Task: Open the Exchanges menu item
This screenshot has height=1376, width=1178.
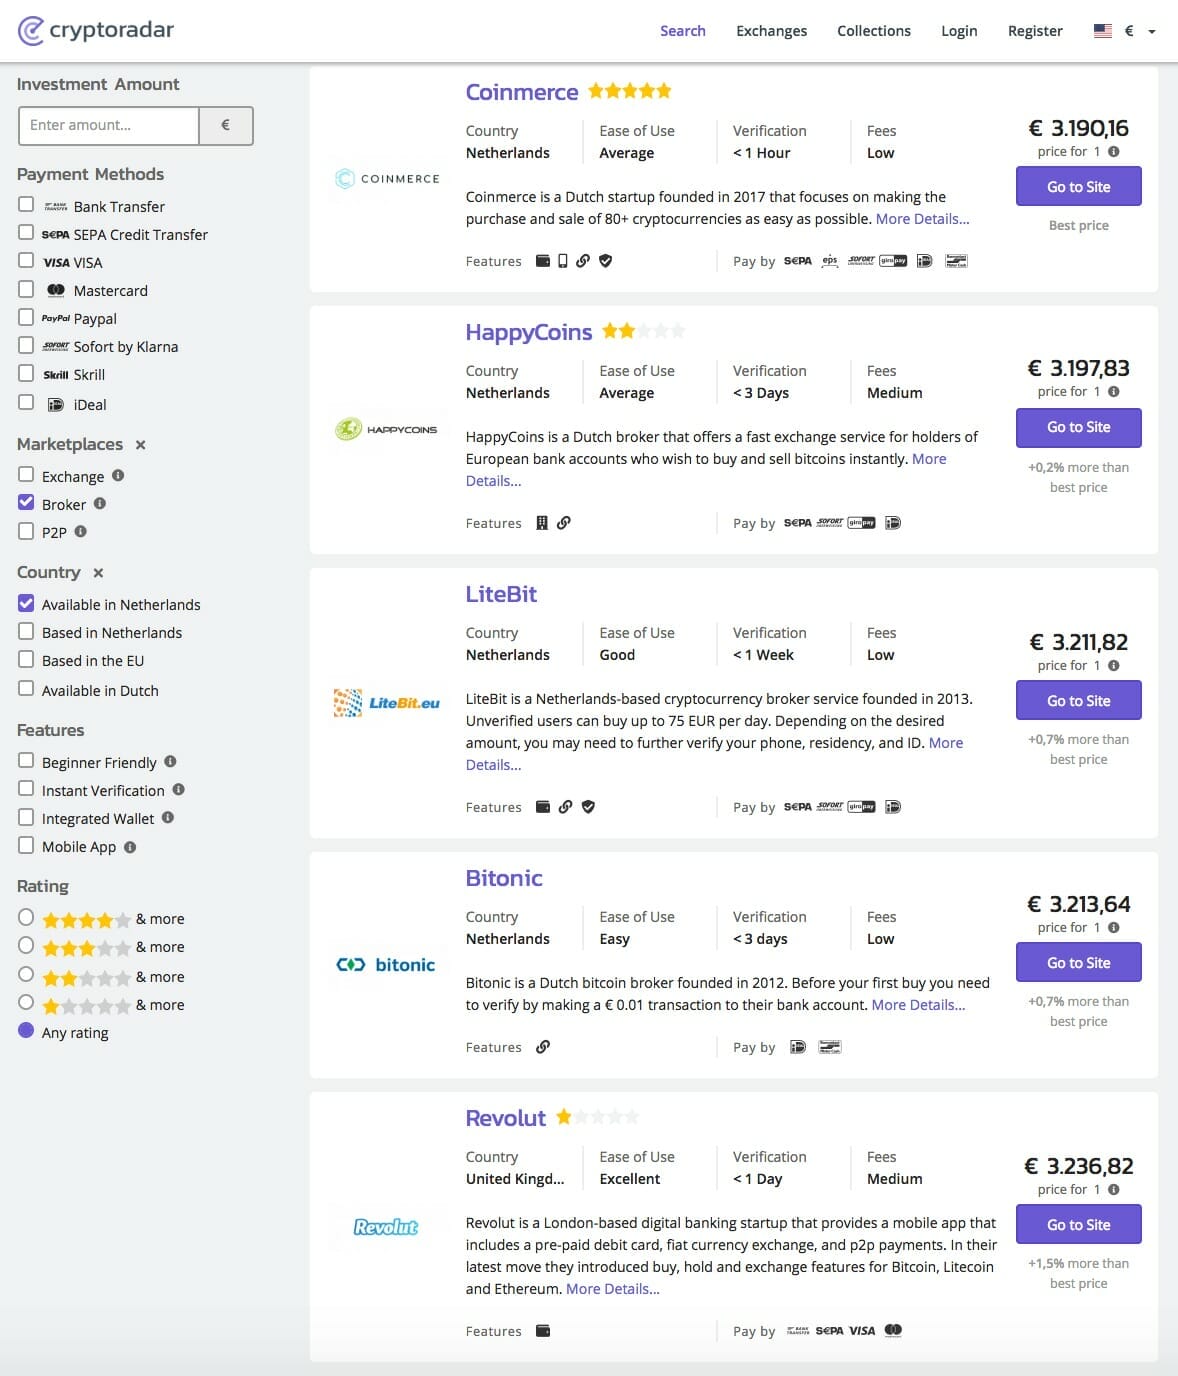Action: click(x=771, y=31)
